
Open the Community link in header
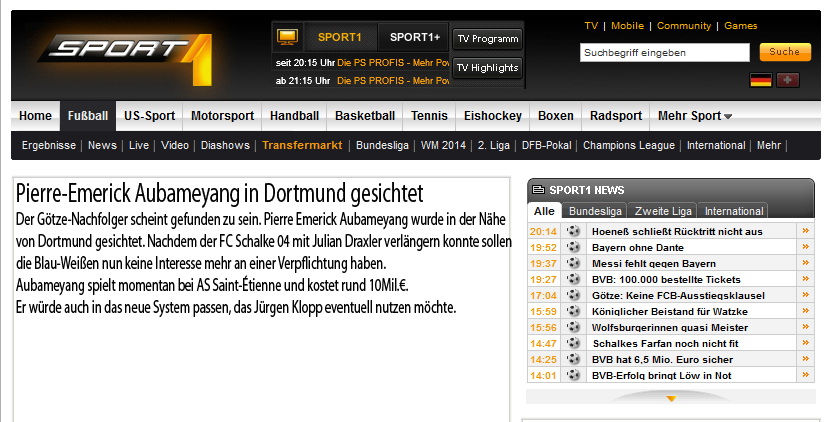pos(684,26)
